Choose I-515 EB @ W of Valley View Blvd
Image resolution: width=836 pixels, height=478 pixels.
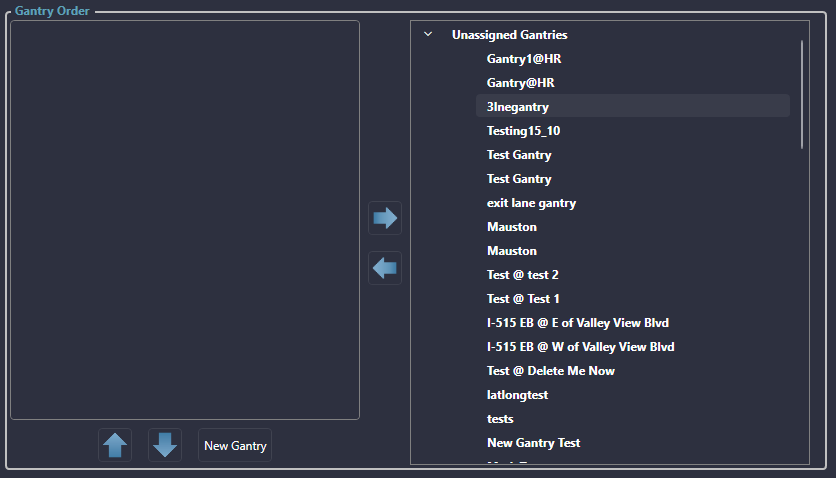coord(580,347)
